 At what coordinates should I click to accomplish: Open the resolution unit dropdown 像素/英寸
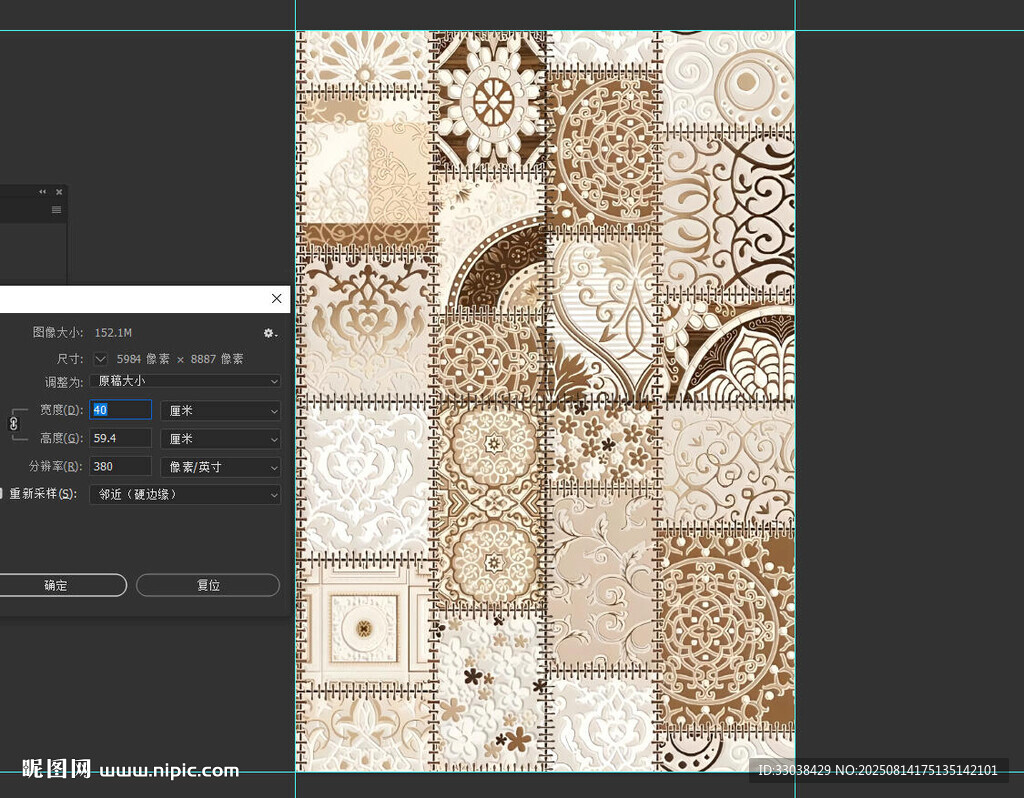click(x=220, y=467)
